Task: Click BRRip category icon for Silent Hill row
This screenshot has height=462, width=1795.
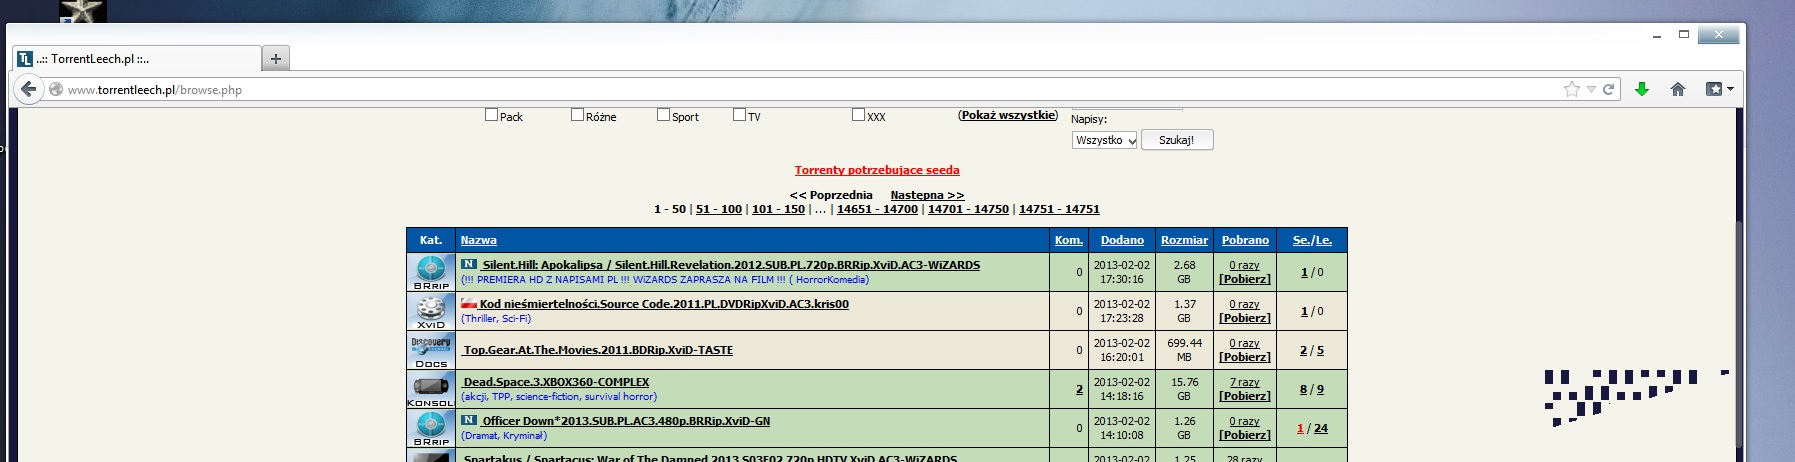Action: coord(431,272)
